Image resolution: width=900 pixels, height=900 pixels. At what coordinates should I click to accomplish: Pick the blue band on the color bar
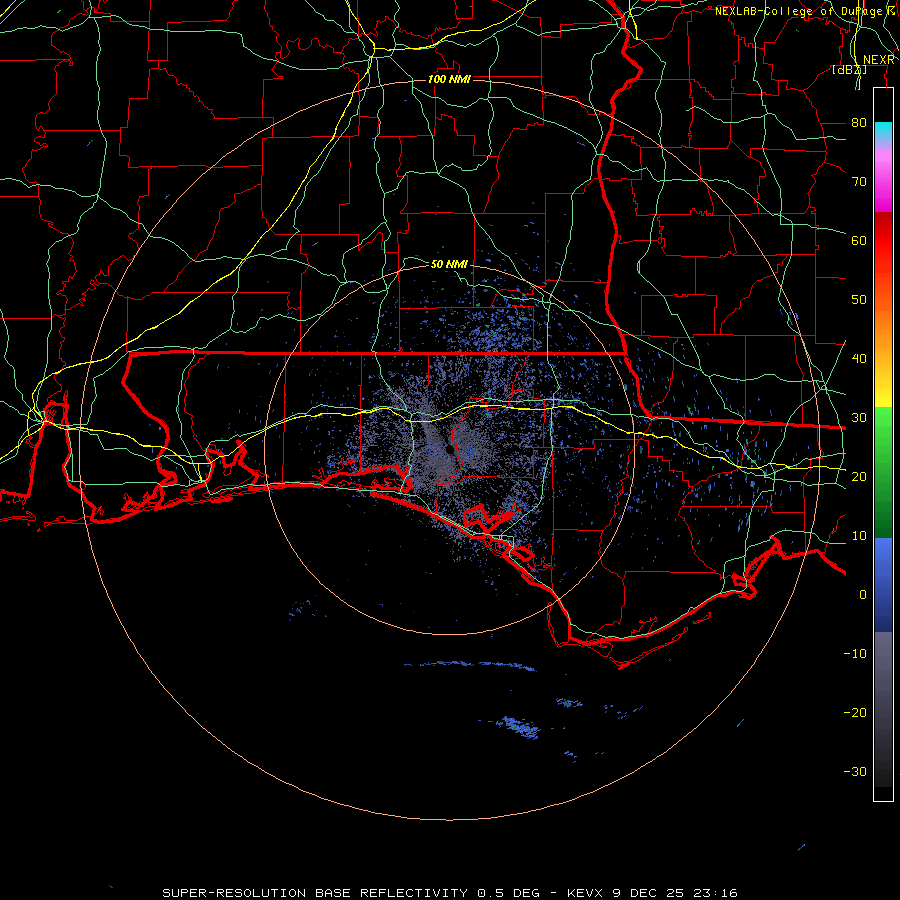coord(883,584)
